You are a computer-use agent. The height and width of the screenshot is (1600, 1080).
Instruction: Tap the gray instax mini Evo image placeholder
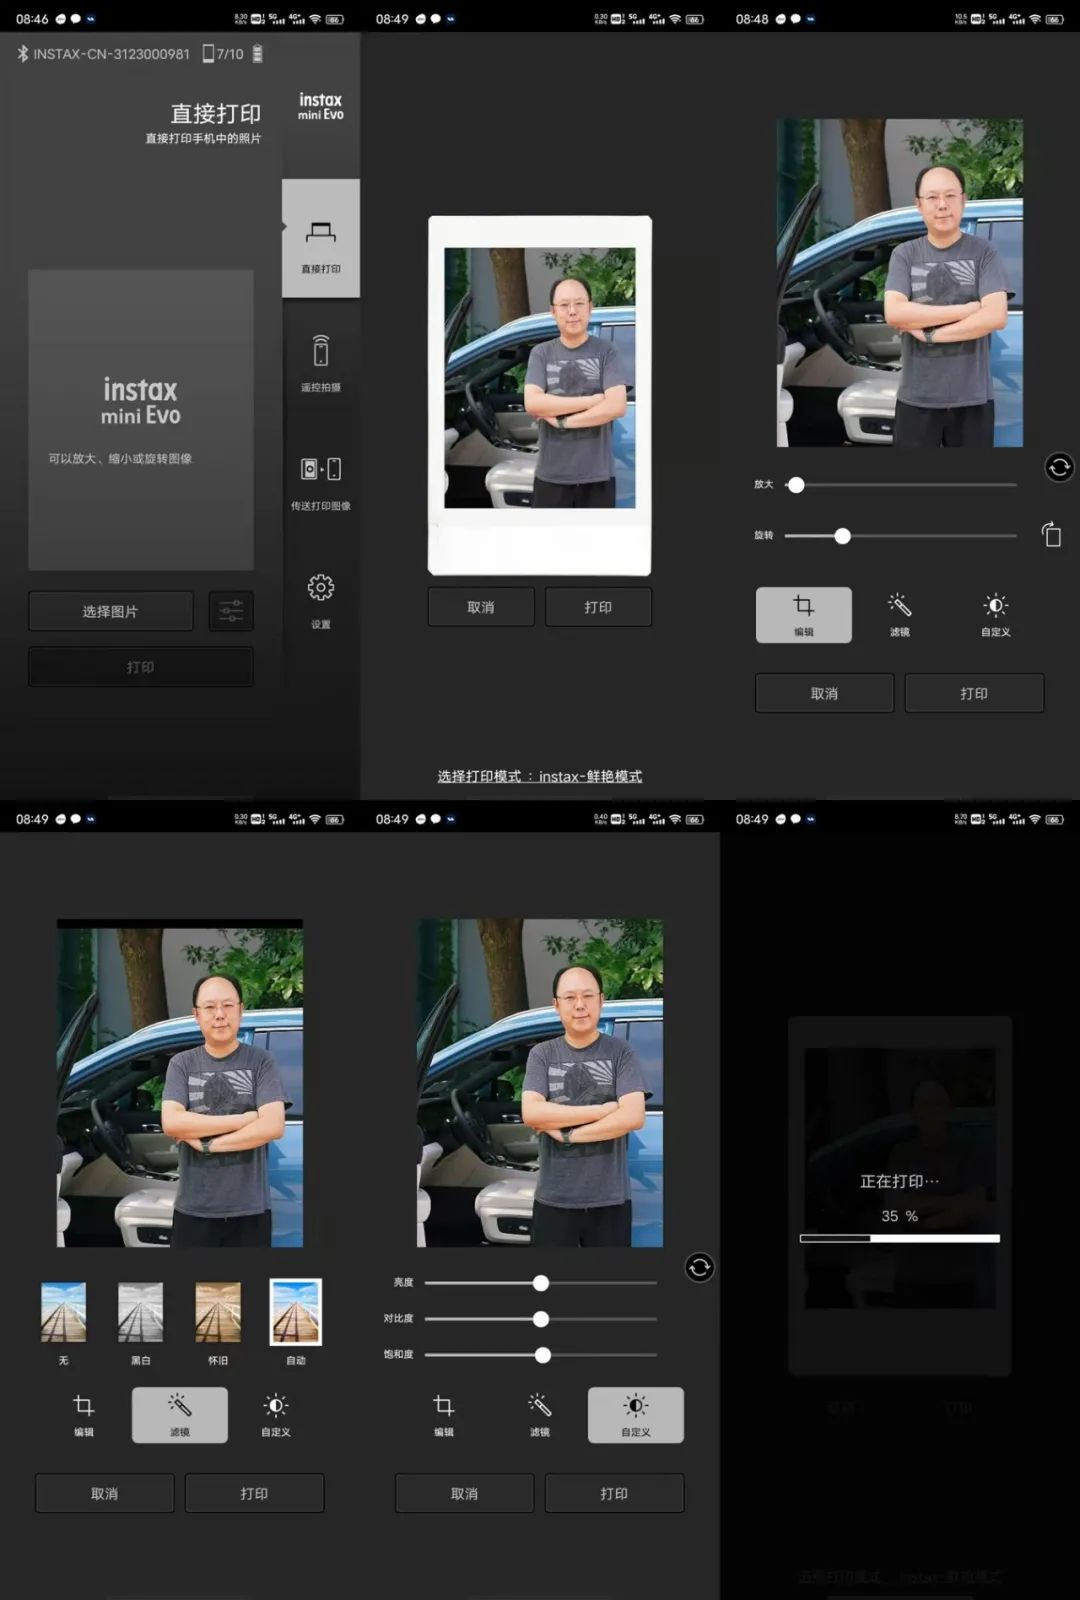click(x=141, y=420)
